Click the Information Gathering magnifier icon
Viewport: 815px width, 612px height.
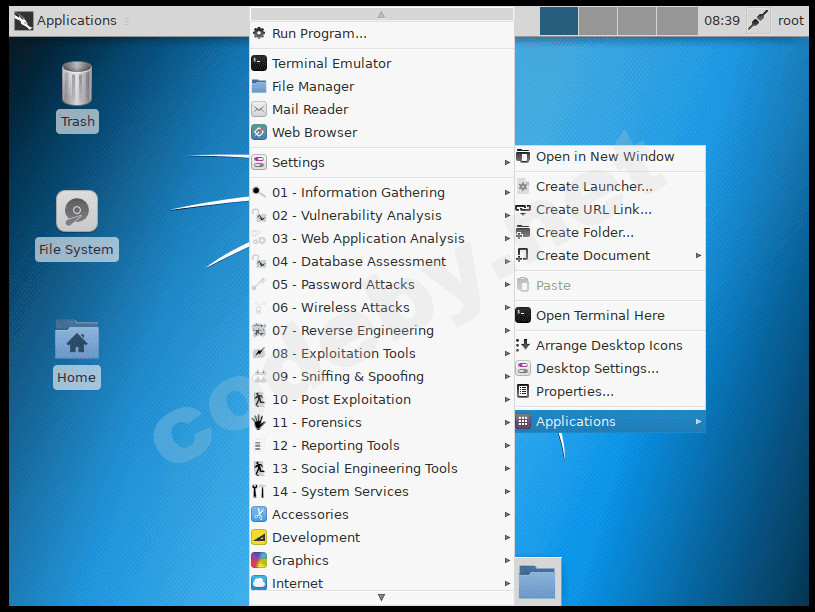(x=259, y=192)
